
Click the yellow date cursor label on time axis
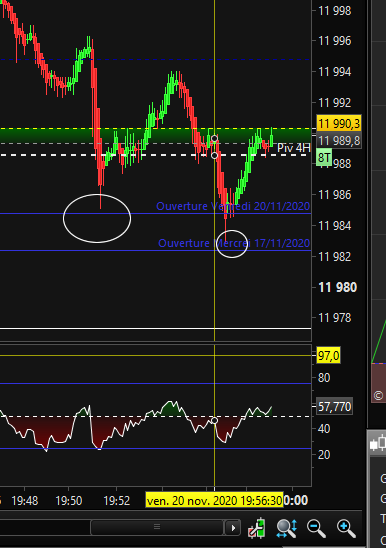214,501
